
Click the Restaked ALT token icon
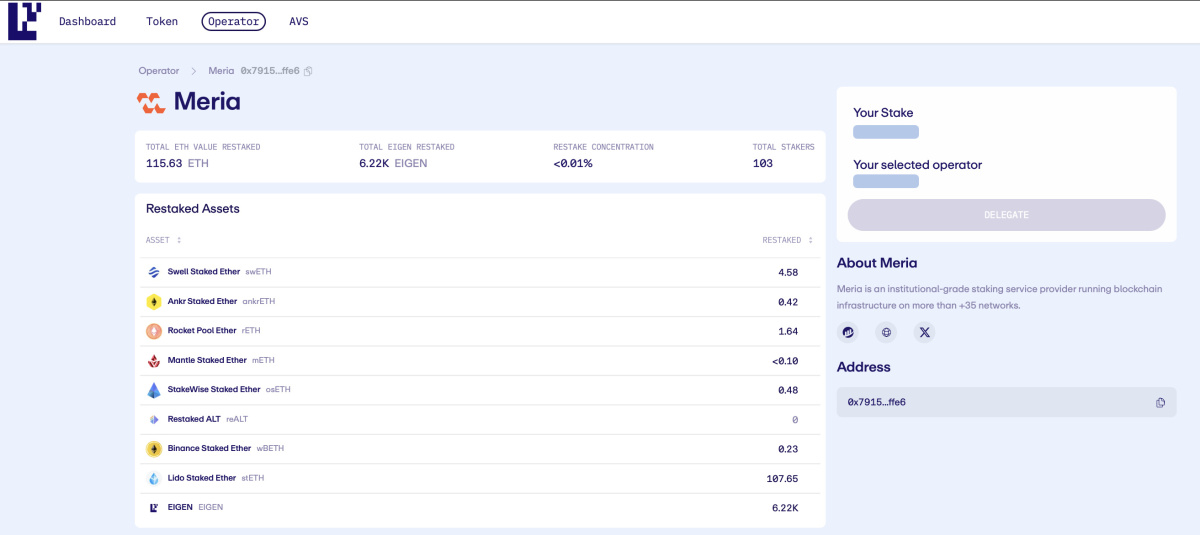click(154, 419)
